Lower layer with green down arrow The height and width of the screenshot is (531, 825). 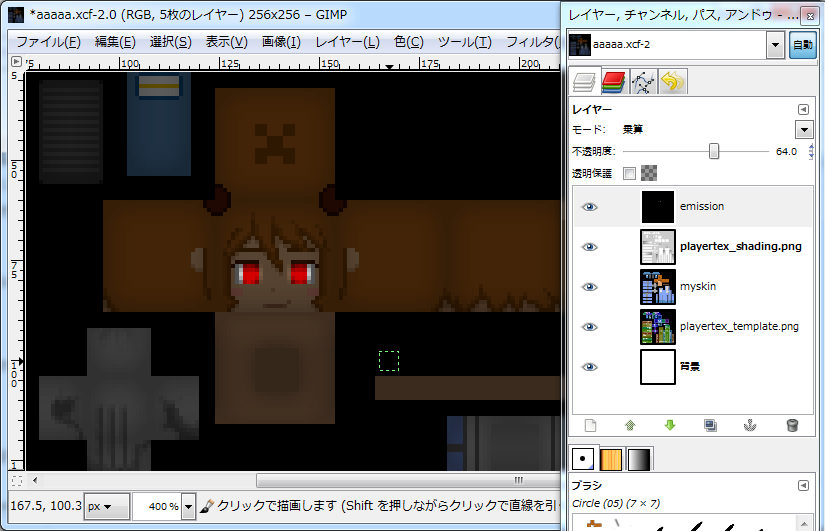point(670,425)
